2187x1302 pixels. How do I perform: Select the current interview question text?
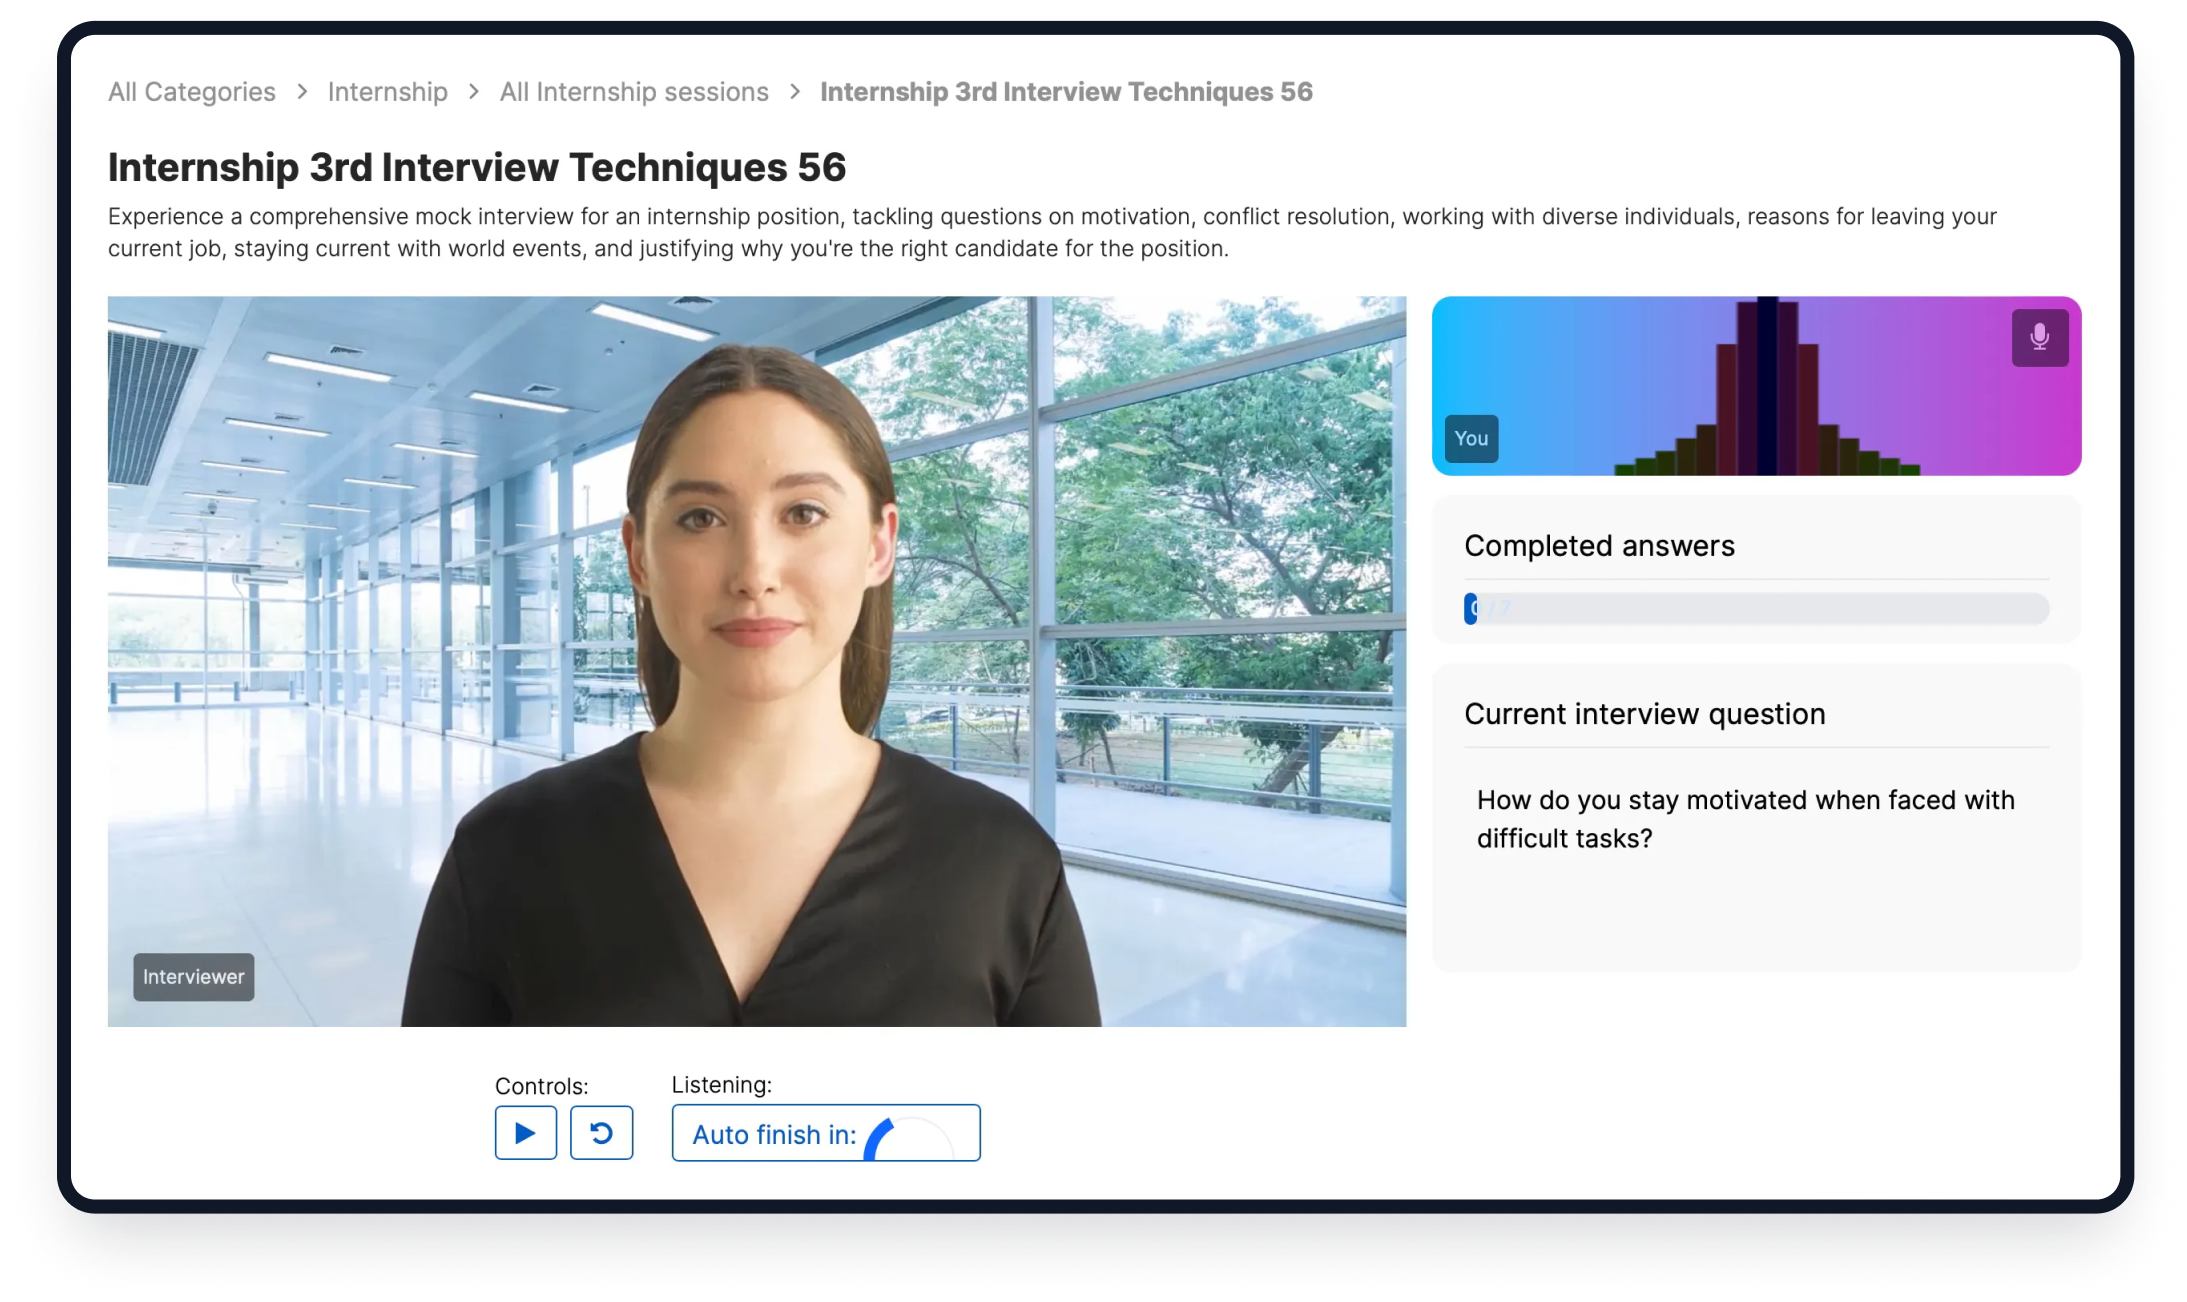[x=1744, y=819]
